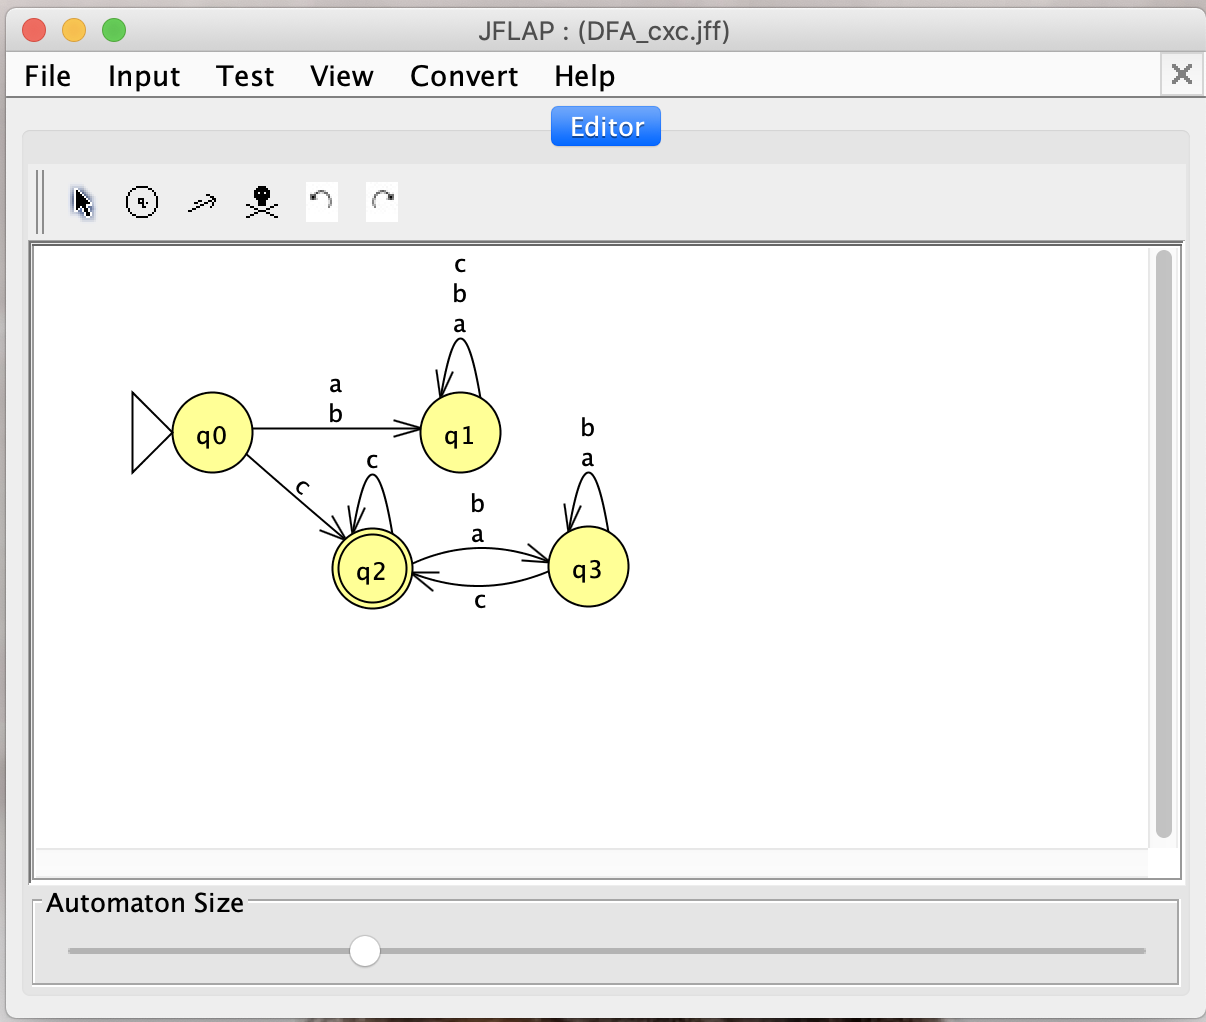Select the State Creator tool

tap(142, 203)
